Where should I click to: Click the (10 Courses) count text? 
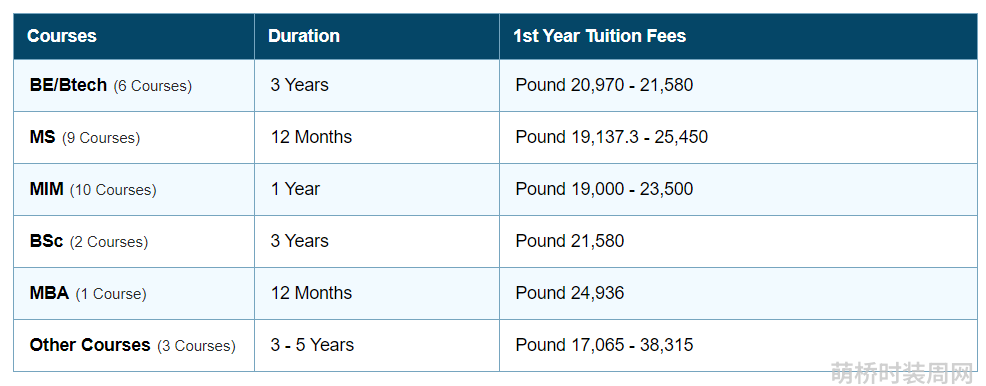113,190
